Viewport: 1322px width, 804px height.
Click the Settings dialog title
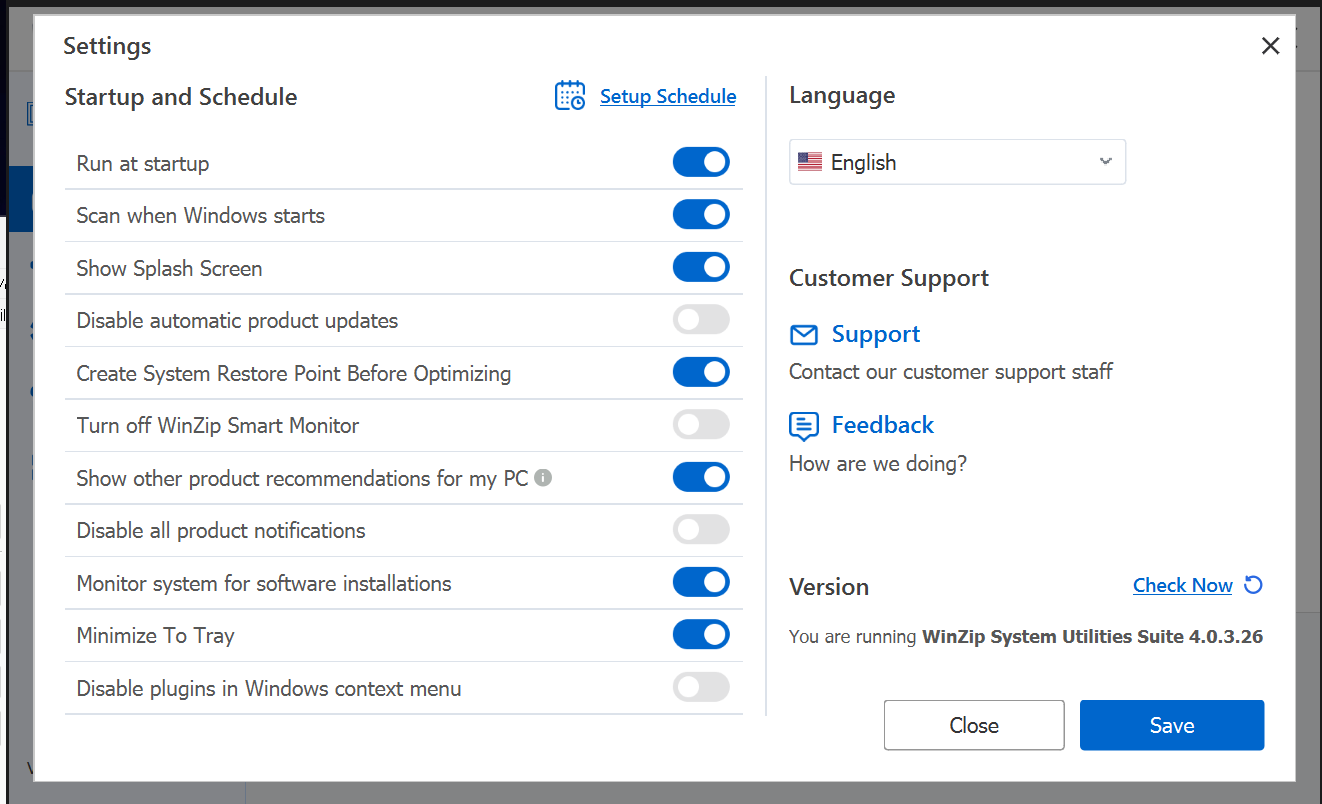[107, 46]
